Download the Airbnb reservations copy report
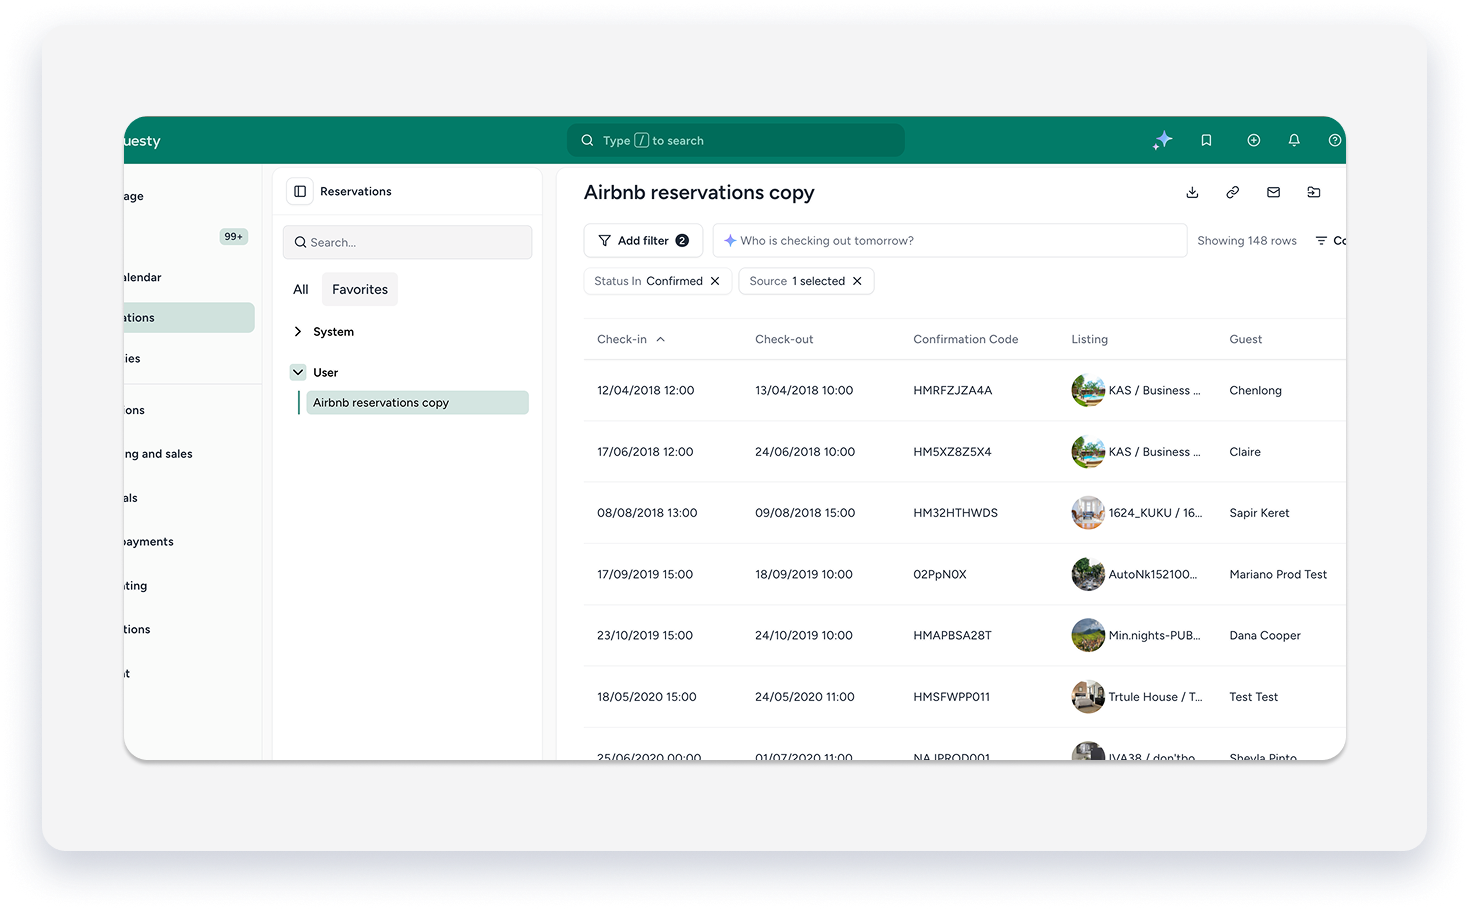The height and width of the screenshot is (910, 1469). [x=1192, y=192]
